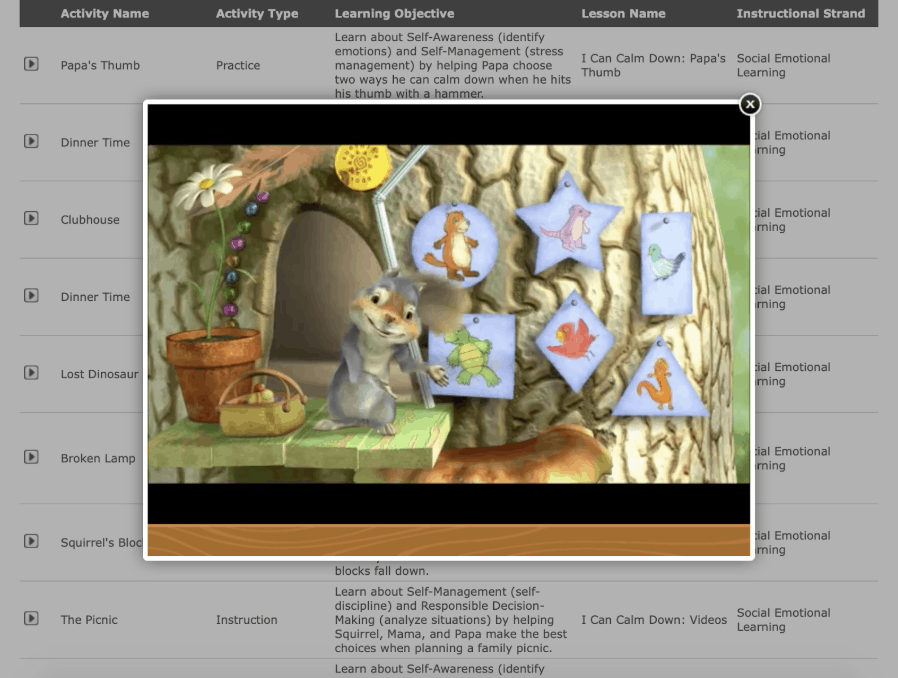Screen dimensions: 898x678
Task: Click 'I Can Calm Down: Videos' lesson
Action: [x=653, y=620]
